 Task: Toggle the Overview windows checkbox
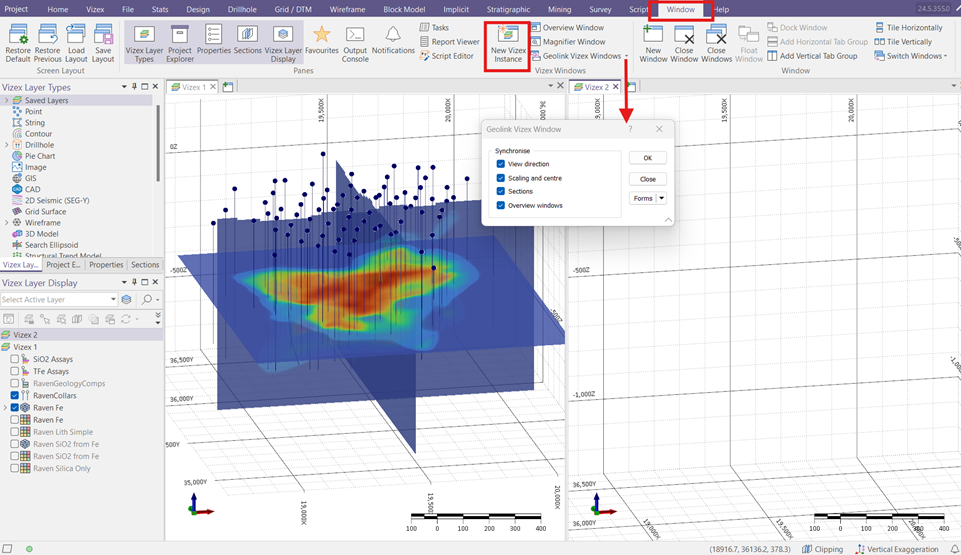(501, 206)
